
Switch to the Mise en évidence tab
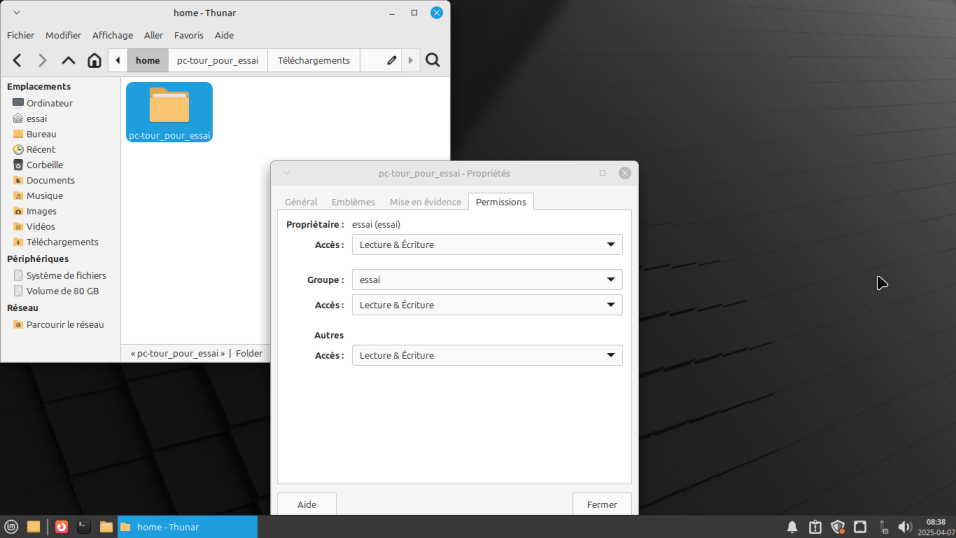tap(425, 202)
